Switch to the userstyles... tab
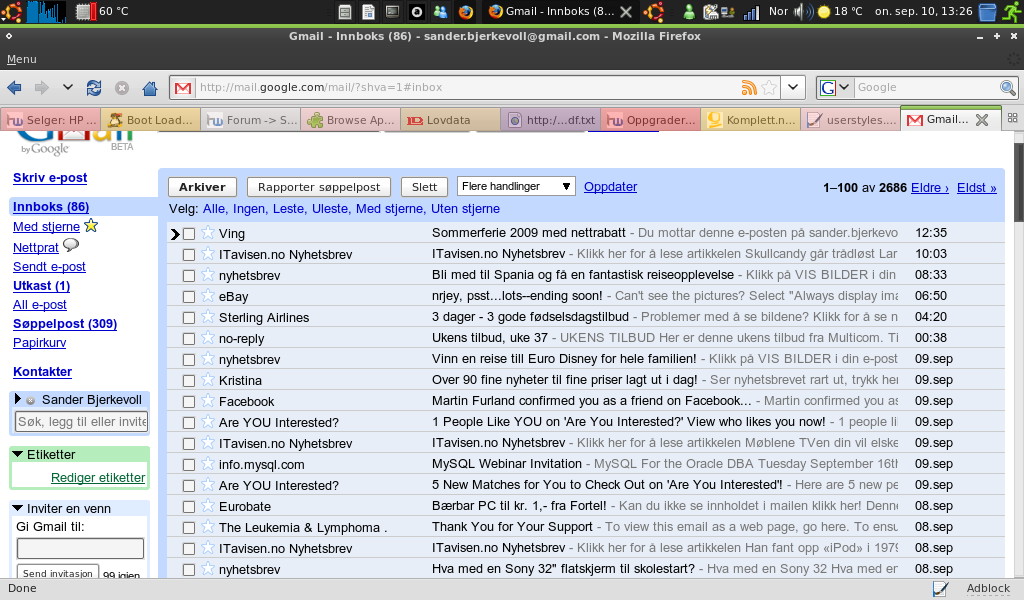The height and width of the screenshot is (600, 1024). pos(850,119)
